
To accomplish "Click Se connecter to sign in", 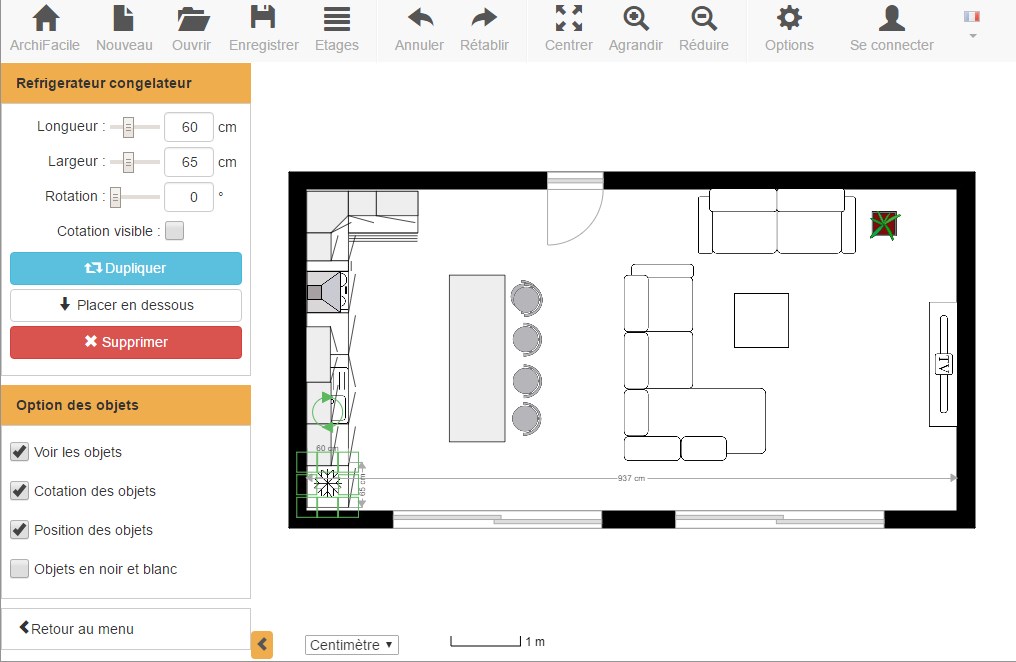I will tap(890, 28).
